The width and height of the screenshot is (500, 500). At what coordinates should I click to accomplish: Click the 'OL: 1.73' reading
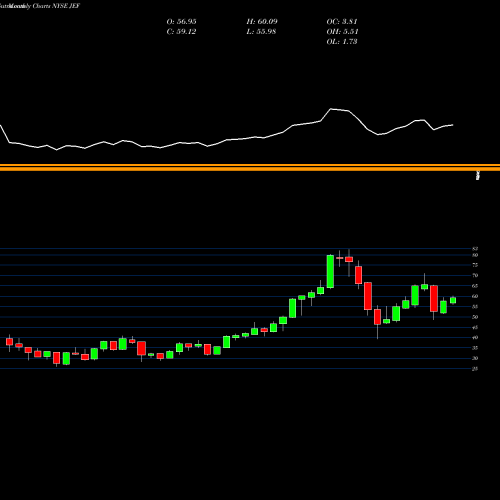click(342, 42)
